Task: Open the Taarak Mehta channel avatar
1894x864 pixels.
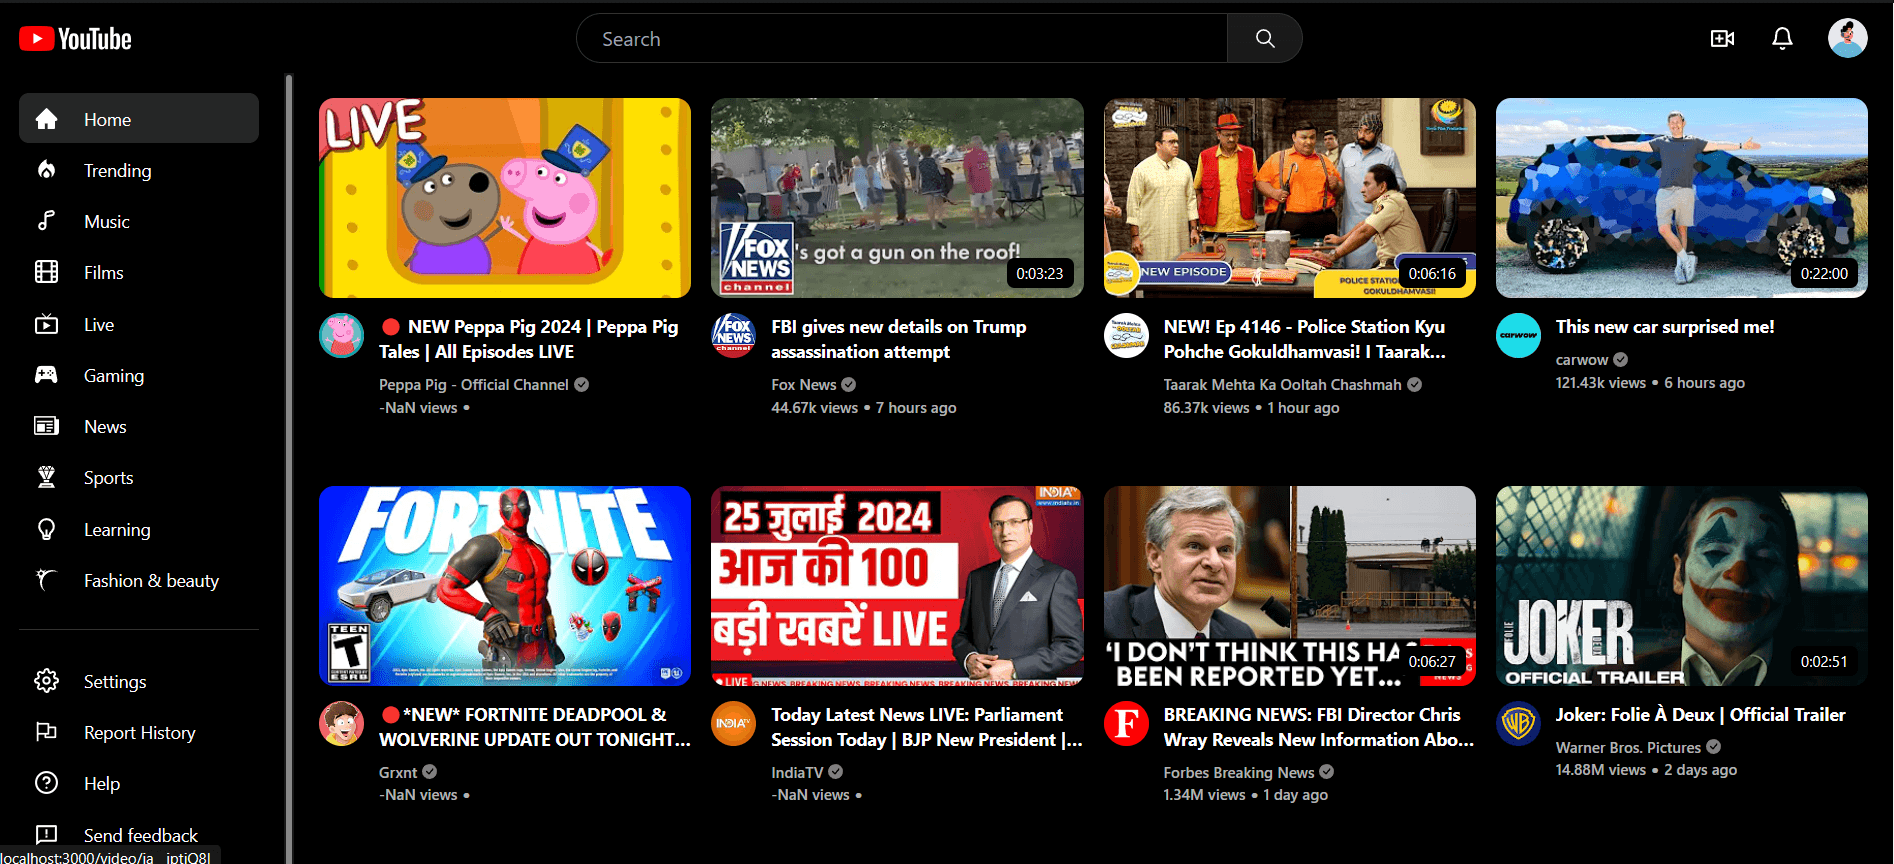Action: pyautogui.click(x=1126, y=335)
